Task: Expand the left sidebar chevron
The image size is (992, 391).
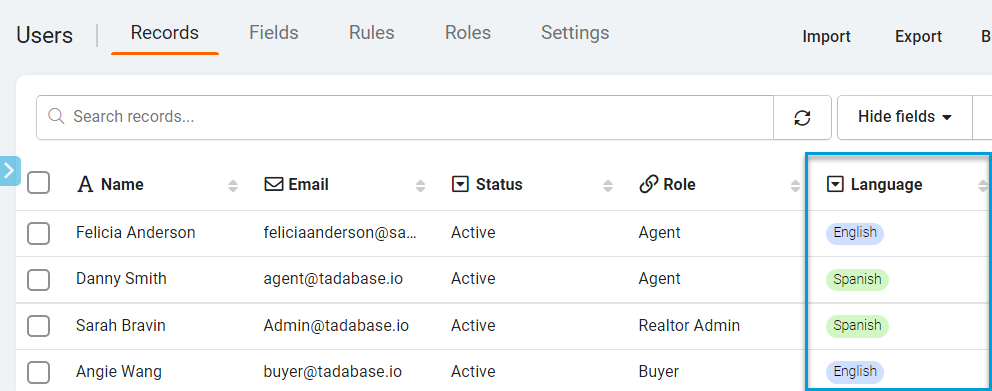Action: pos(9,170)
